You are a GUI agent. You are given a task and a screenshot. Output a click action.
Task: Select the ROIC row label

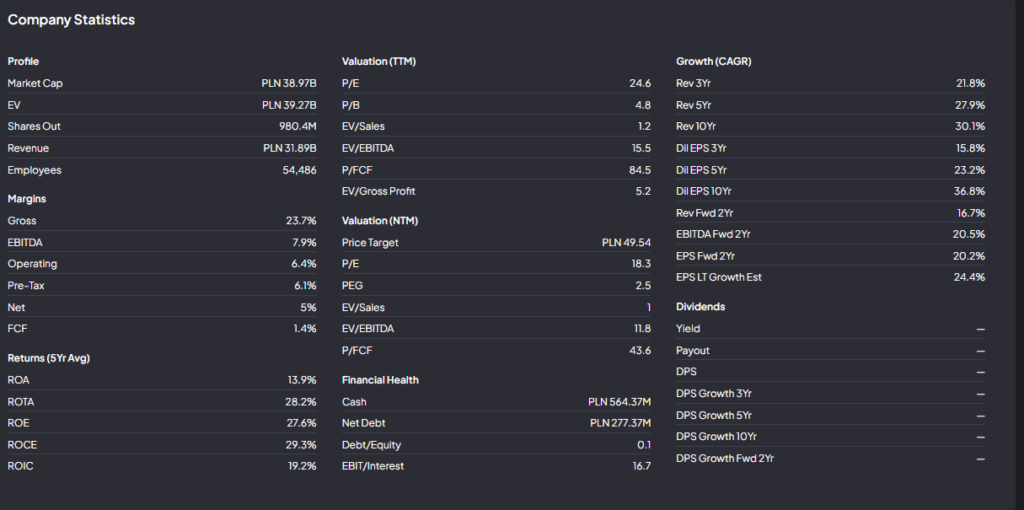(x=20, y=466)
